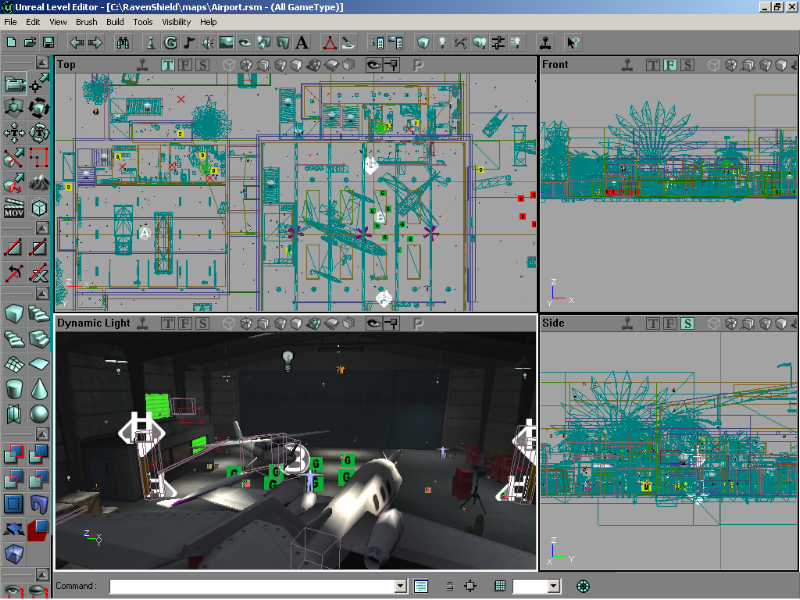Collapse the CSG operations group in left toolbar
The width and height of the screenshot is (800, 600).
click(42, 434)
